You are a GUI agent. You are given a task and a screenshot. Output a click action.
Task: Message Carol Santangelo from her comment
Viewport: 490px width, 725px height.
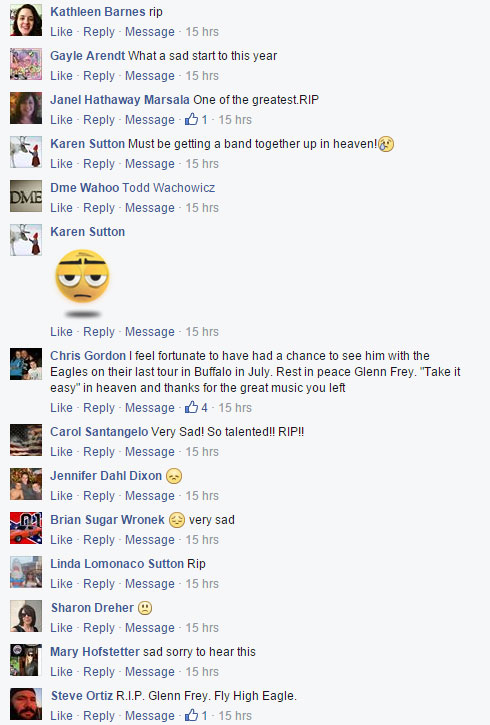[150, 452]
